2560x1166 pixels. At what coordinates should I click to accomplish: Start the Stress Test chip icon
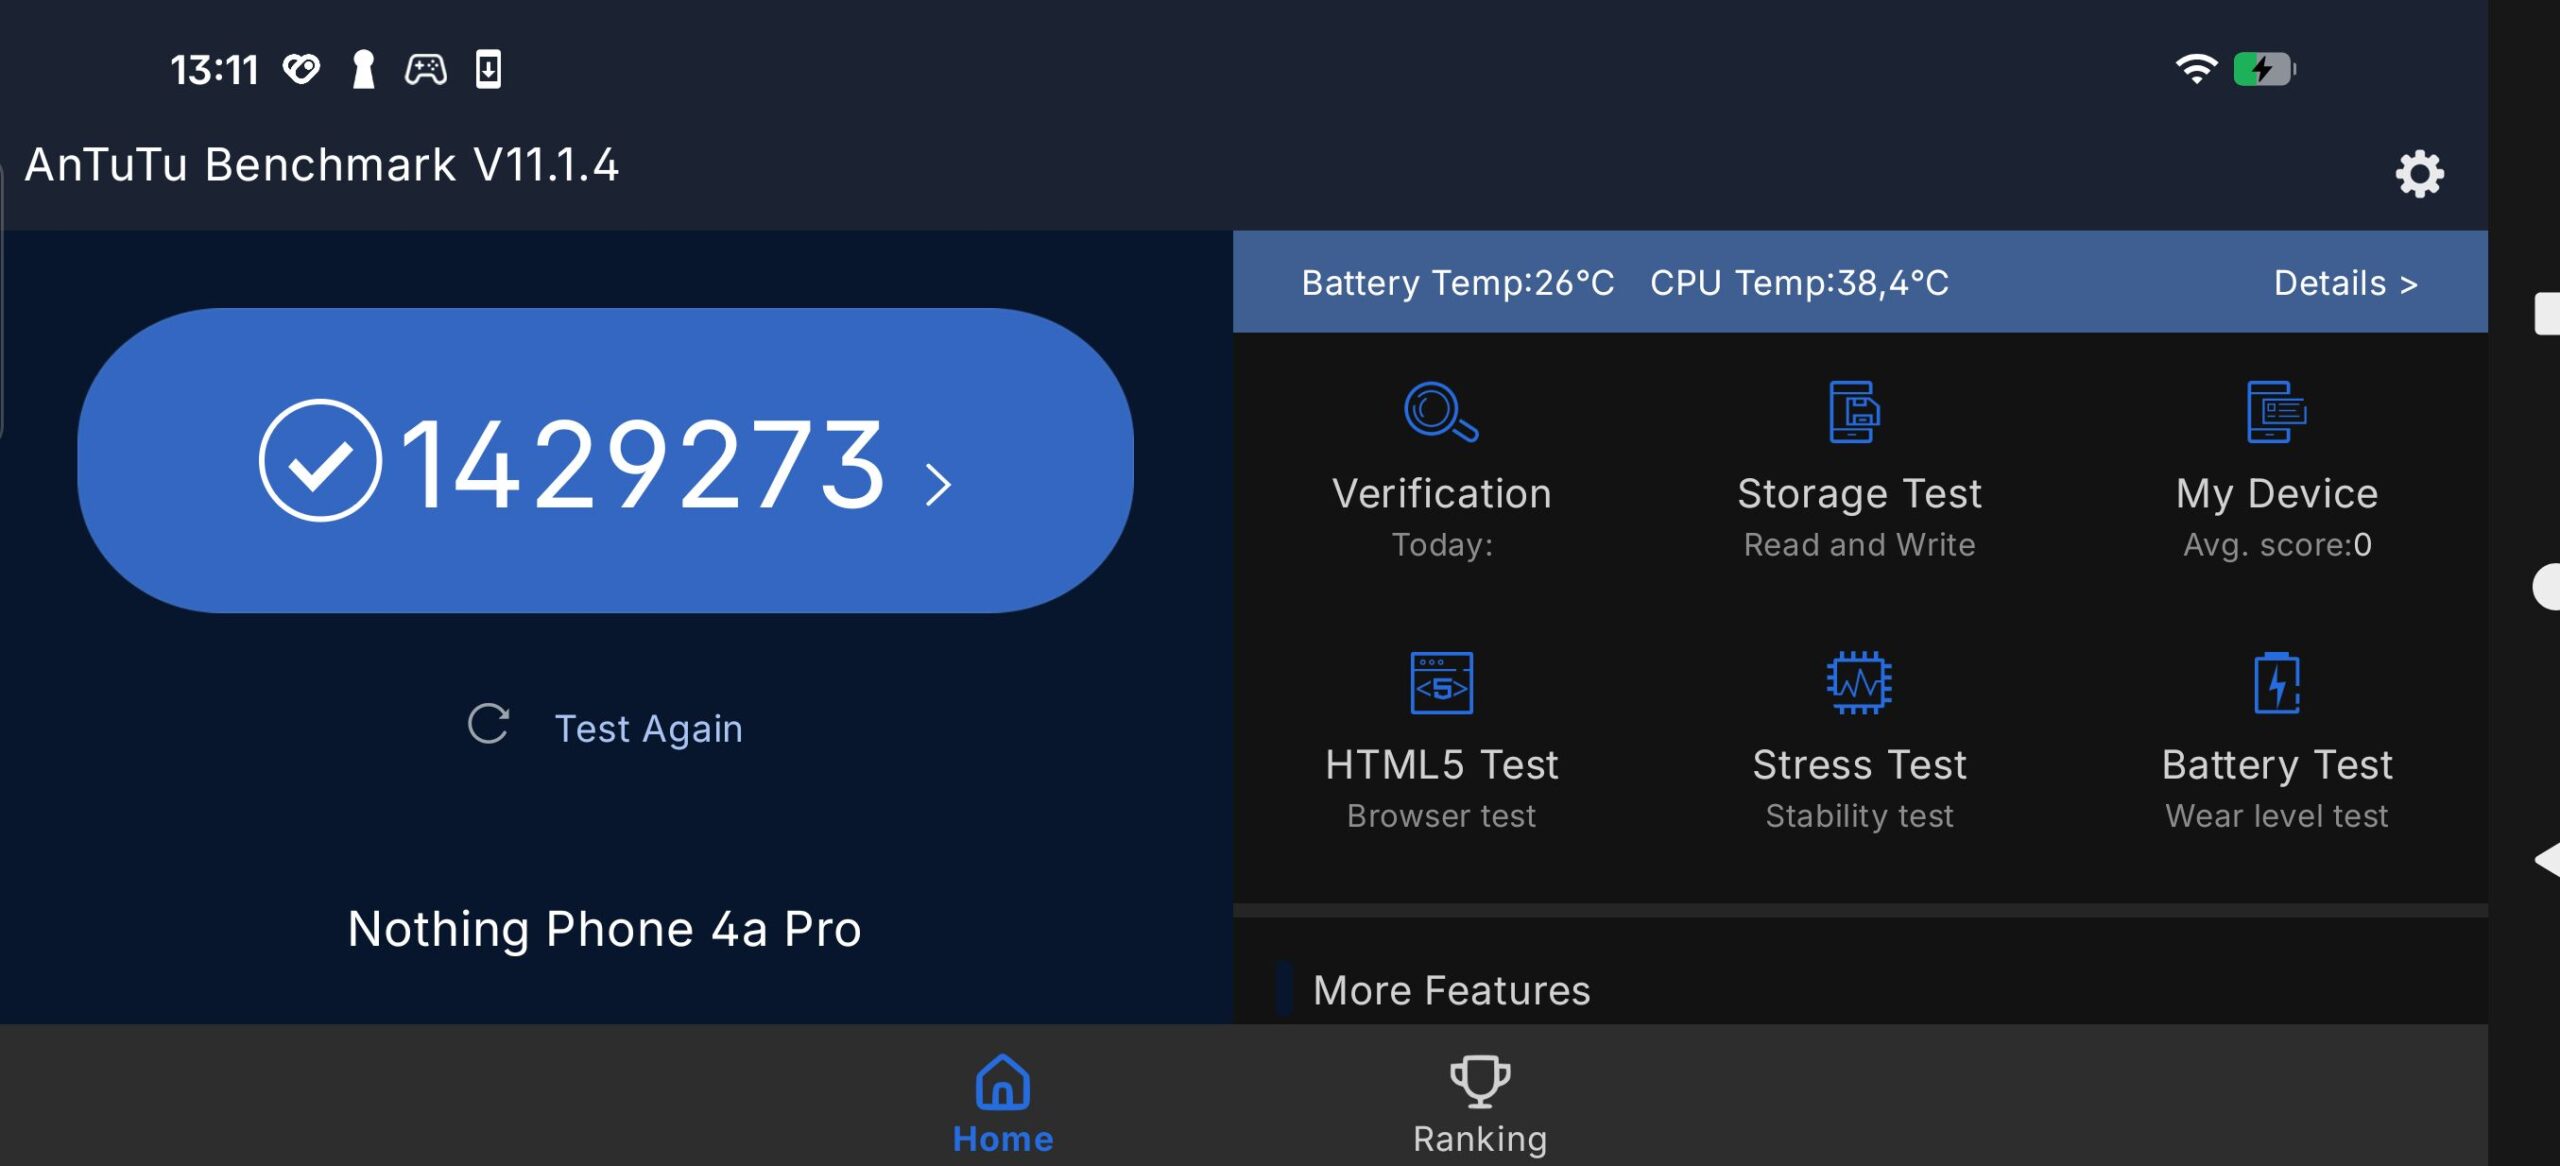pos(1859,683)
